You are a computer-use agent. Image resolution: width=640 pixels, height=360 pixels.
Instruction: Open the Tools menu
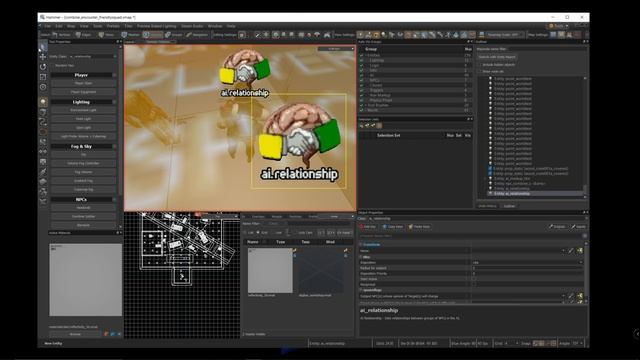click(x=98, y=26)
